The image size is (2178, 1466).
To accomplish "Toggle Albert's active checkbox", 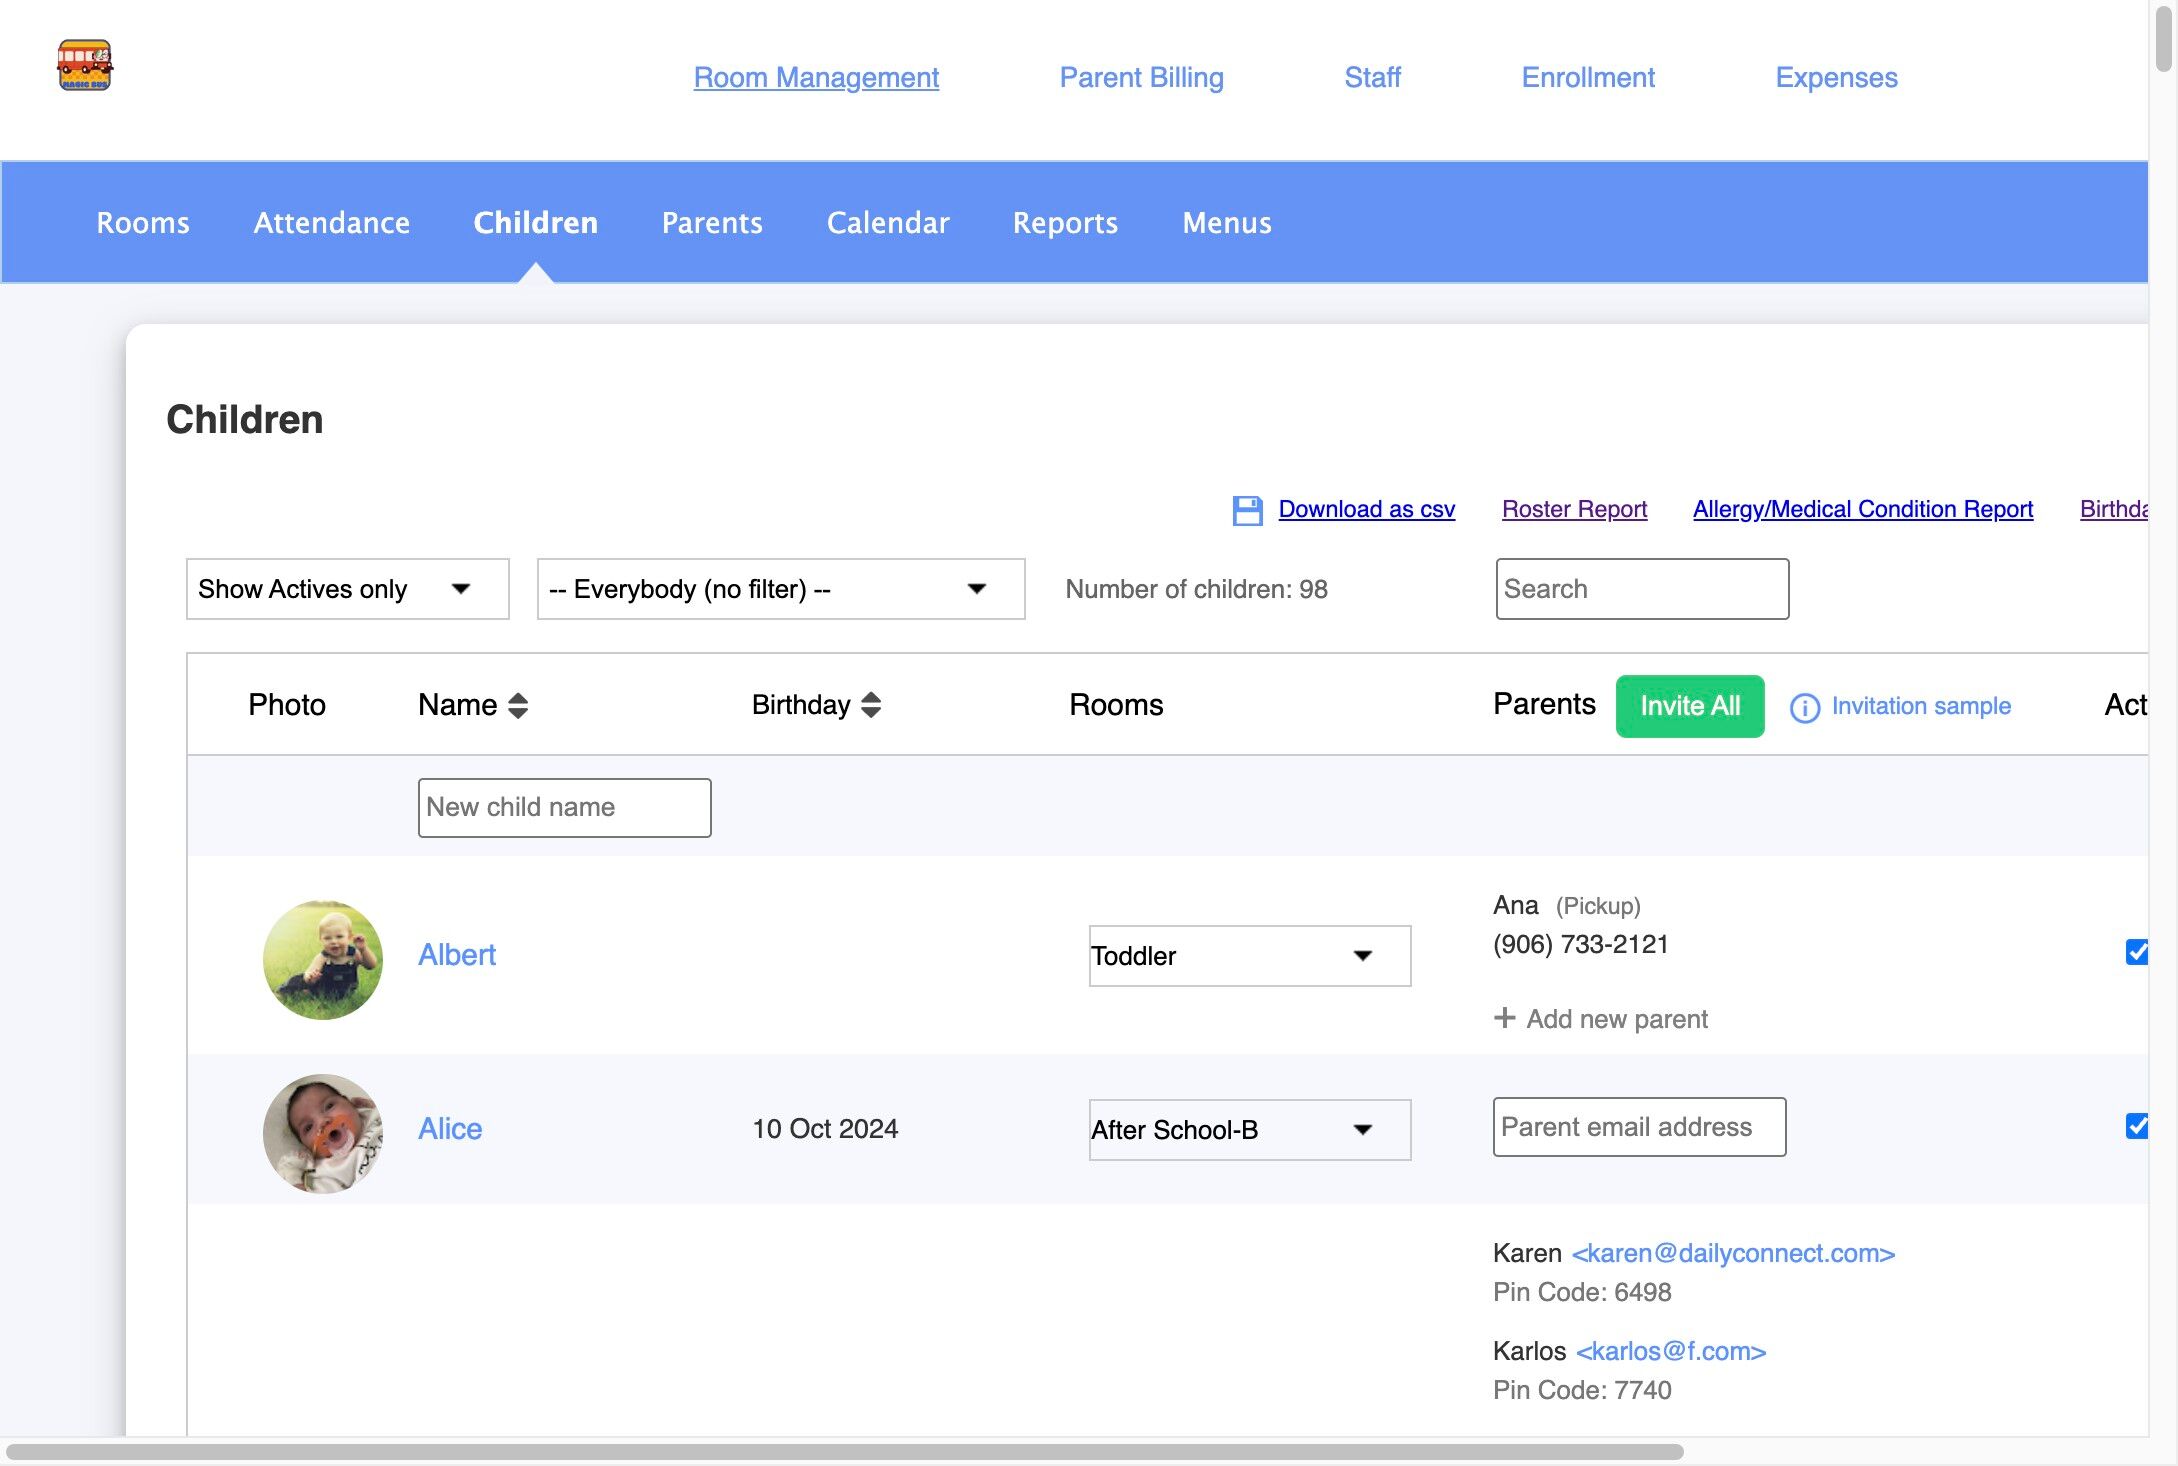I will 2136,952.
